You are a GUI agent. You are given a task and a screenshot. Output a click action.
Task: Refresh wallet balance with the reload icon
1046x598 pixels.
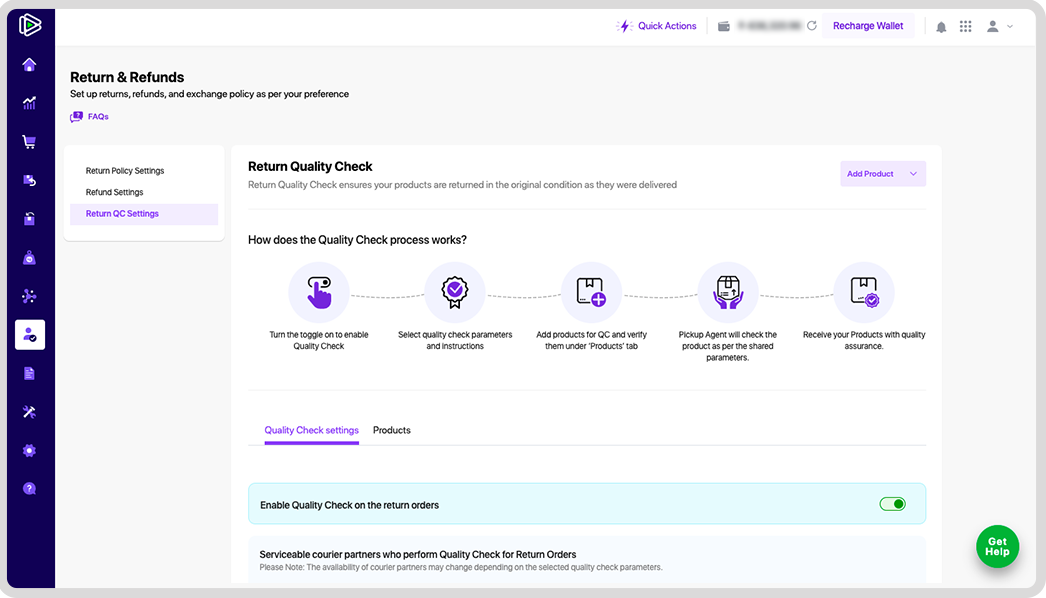pos(812,26)
